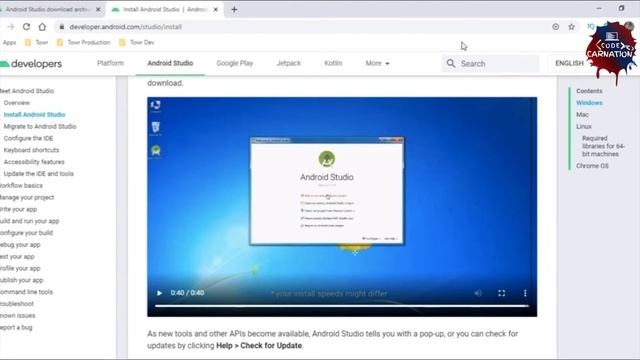Click the zoom indicator icon in address bar

(x=556, y=27)
